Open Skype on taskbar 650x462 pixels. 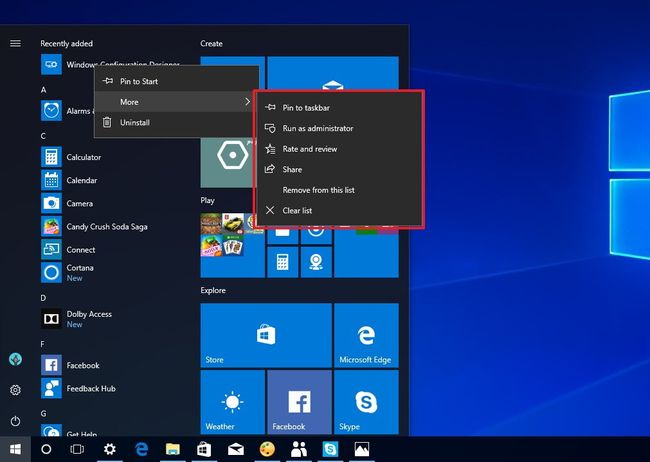coord(330,449)
